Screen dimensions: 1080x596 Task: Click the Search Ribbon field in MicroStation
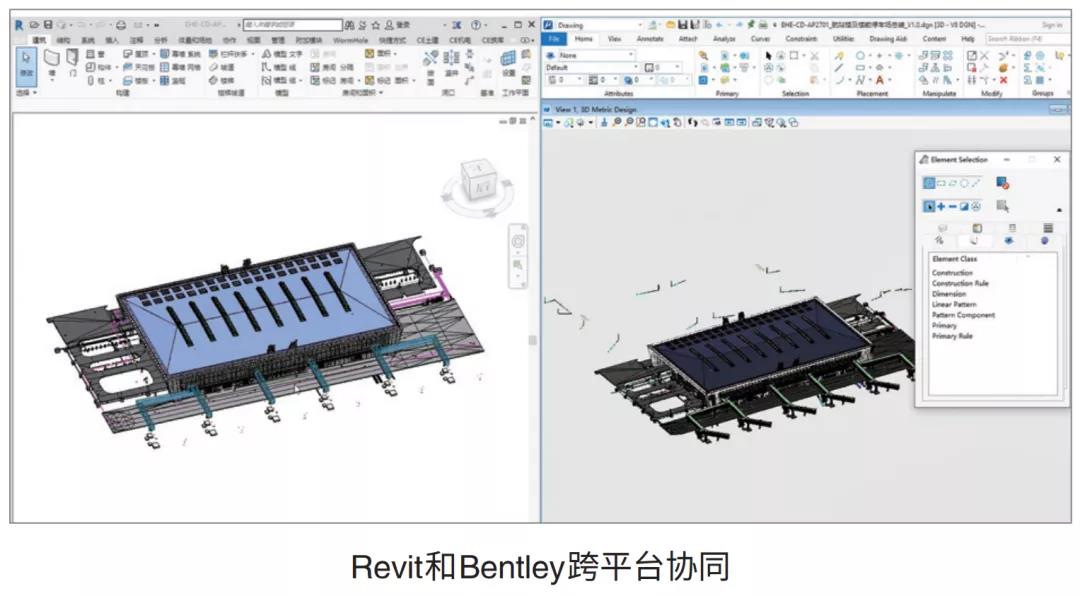tap(1028, 39)
